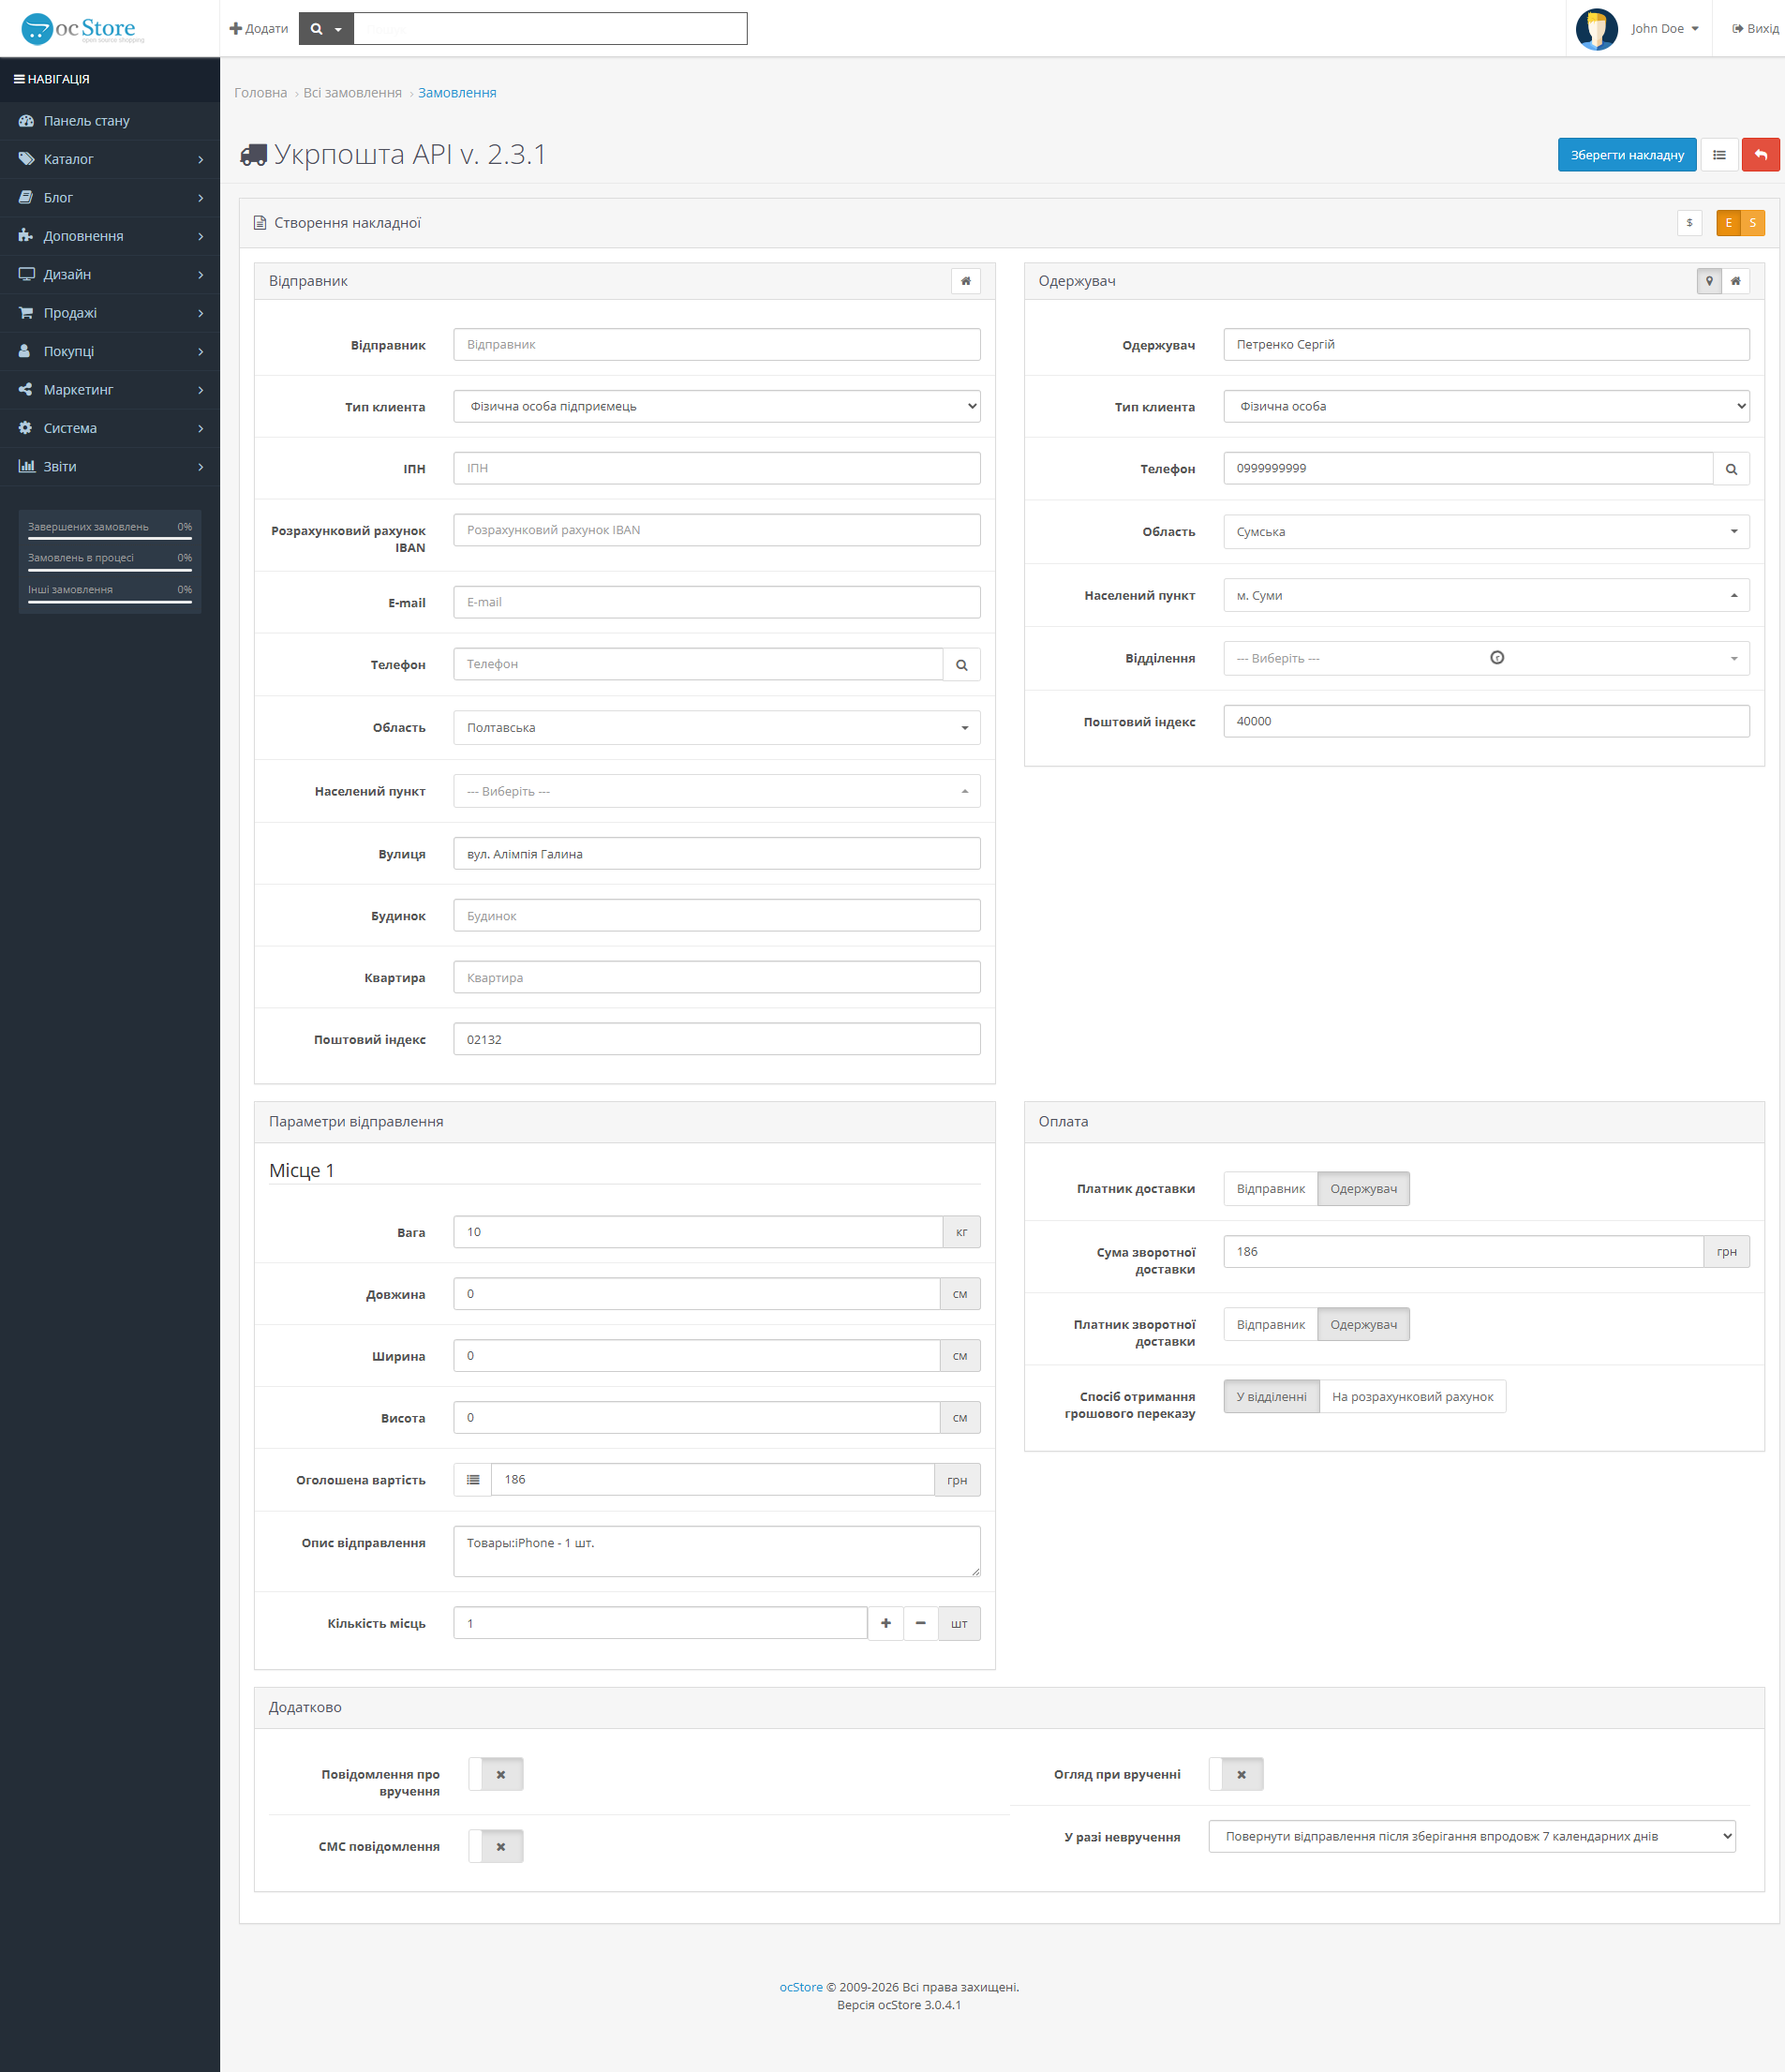Search sender phone with magnifier icon

[x=961, y=665]
